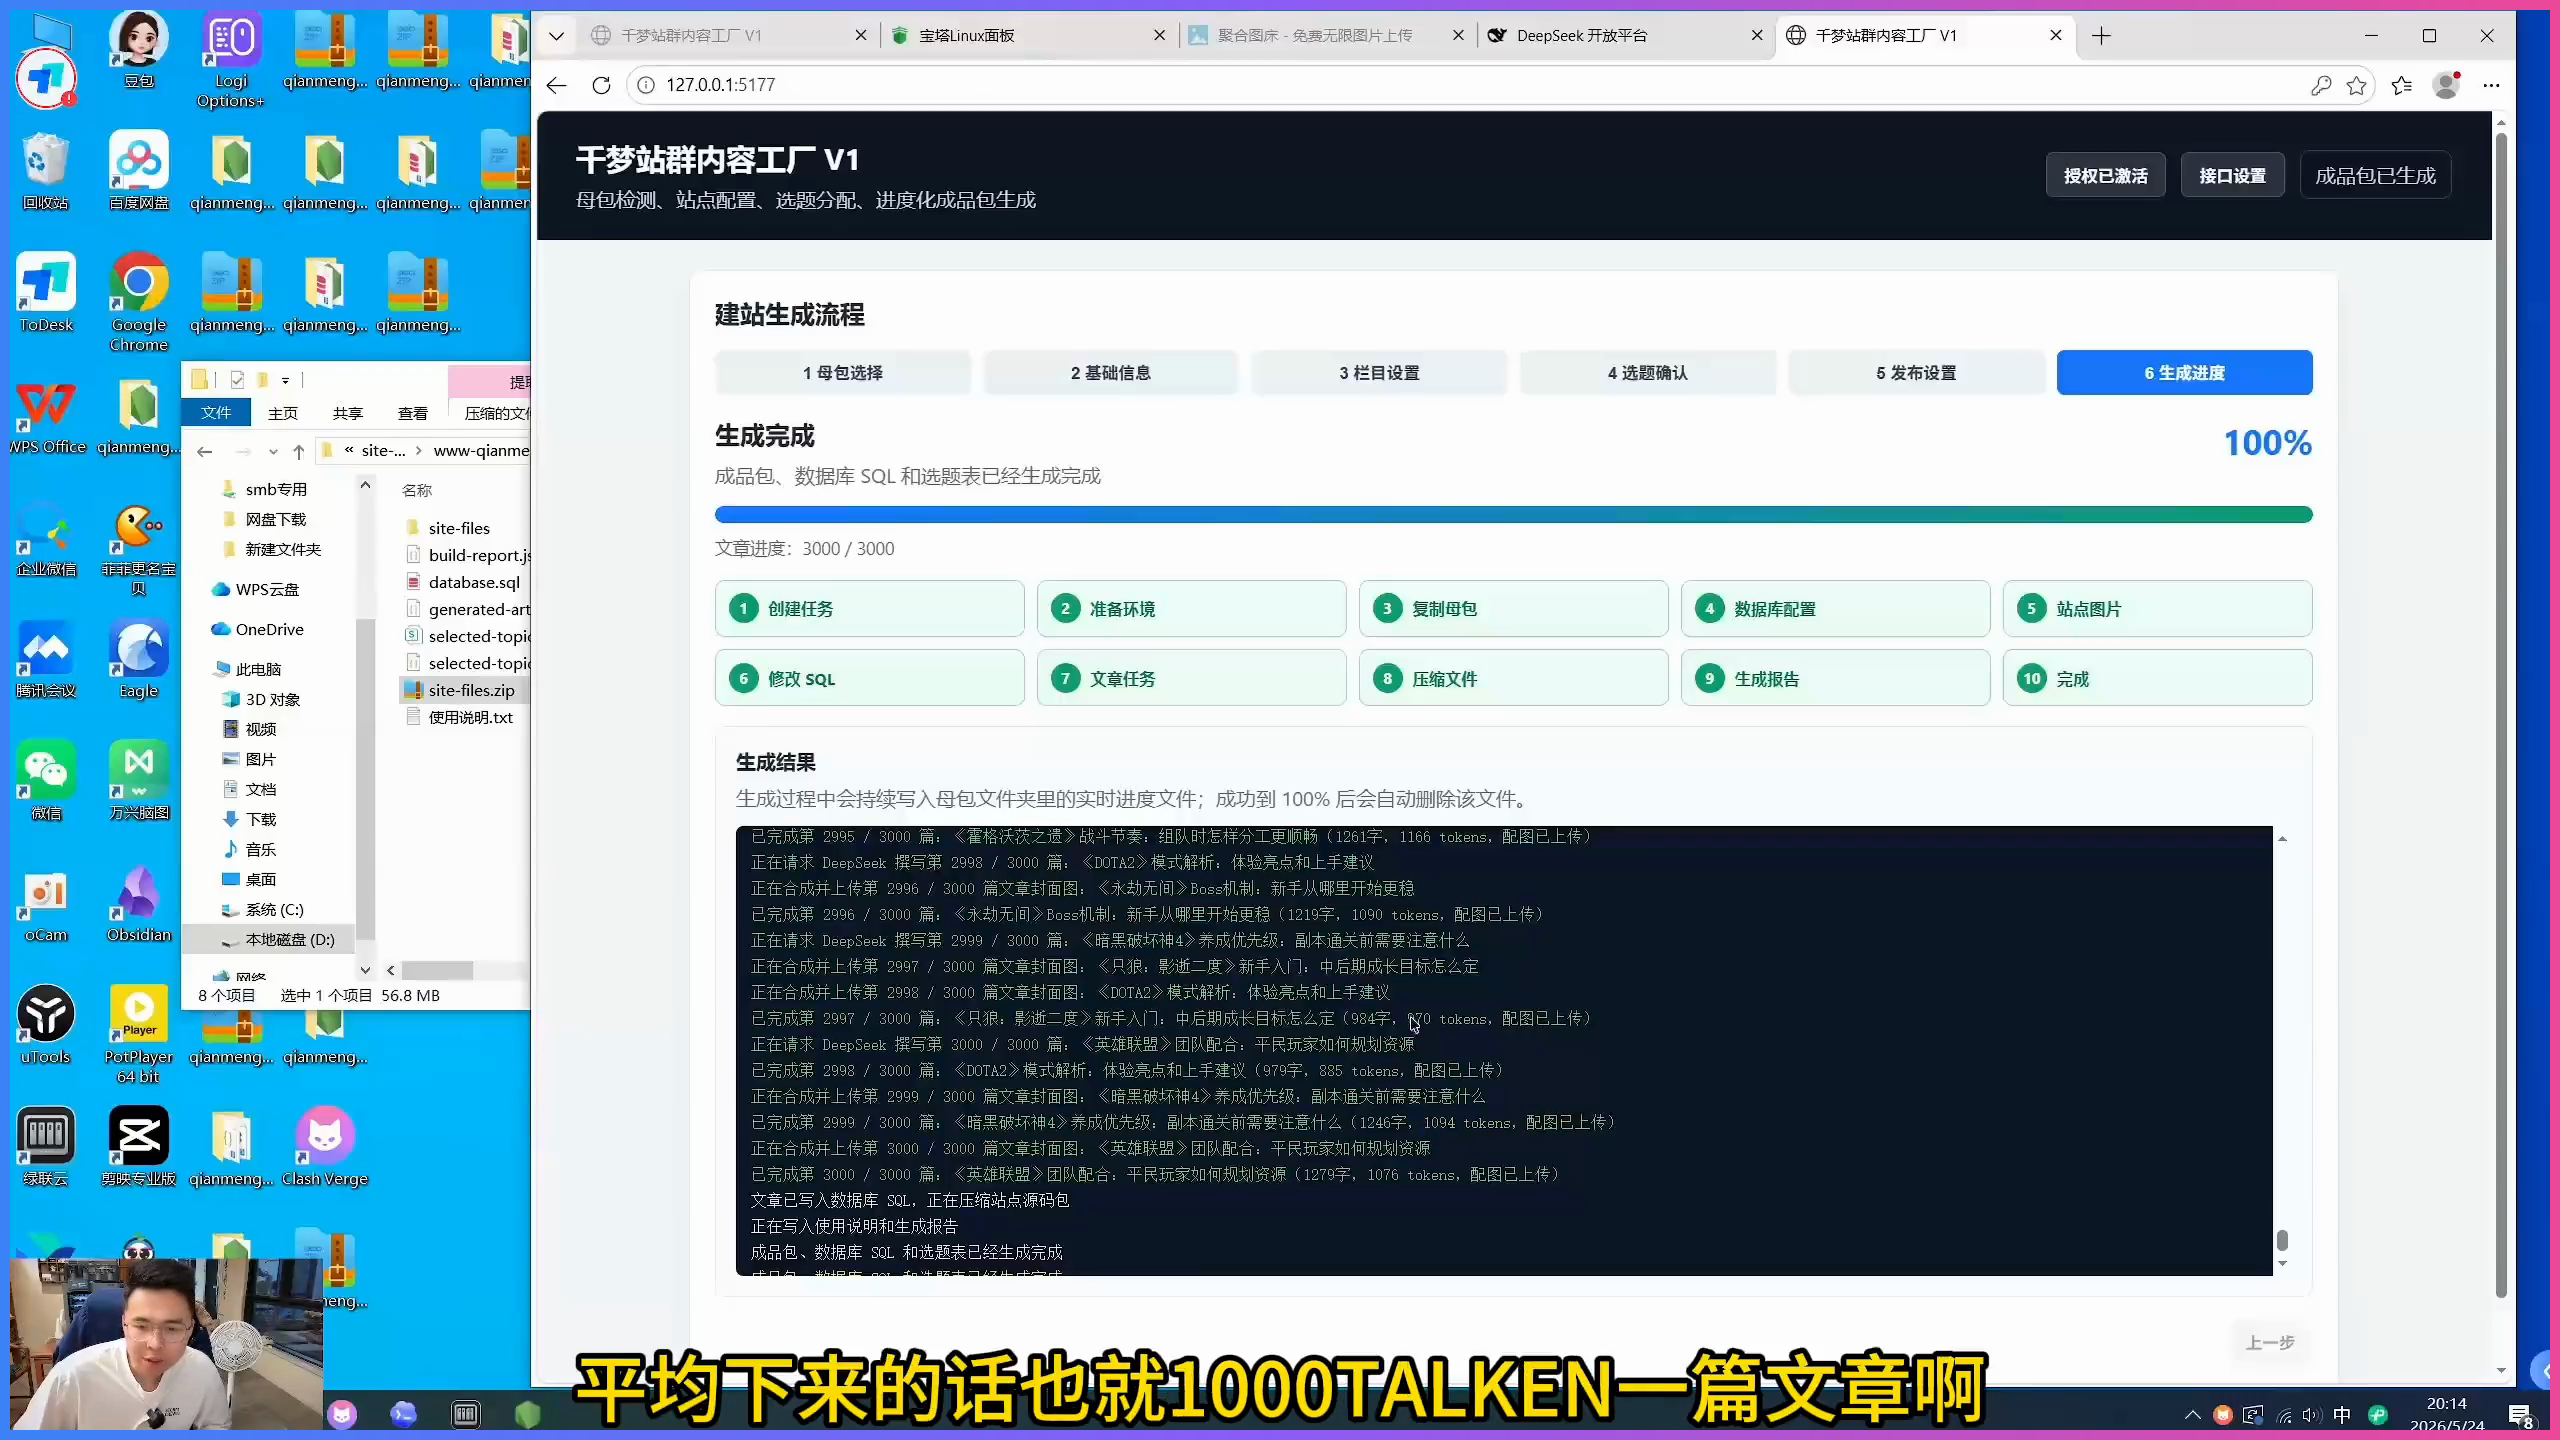This screenshot has height=1440, width=2560.
Task: Launch Google Chrome from desktop
Action: pyautogui.click(x=138, y=302)
